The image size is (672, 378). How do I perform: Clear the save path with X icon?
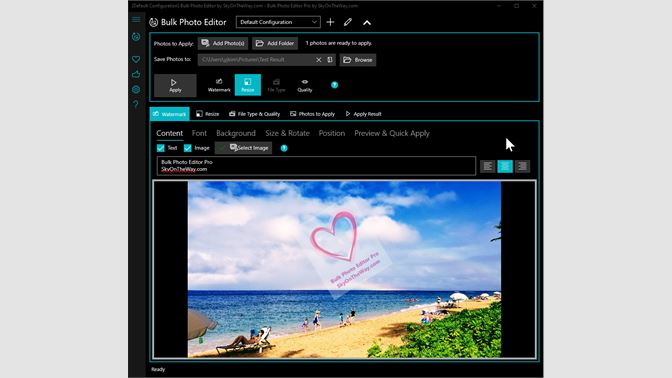pos(318,60)
